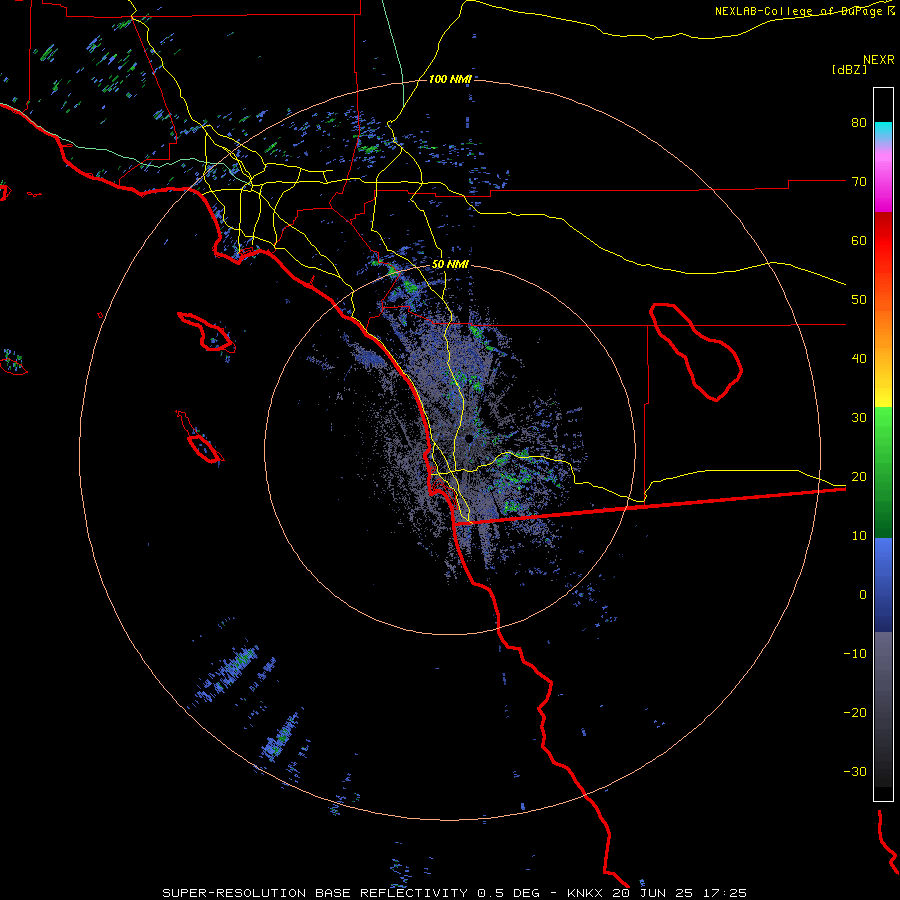Select the 30 value on the dBZ scale
900x900 pixels.
[859, 418]
